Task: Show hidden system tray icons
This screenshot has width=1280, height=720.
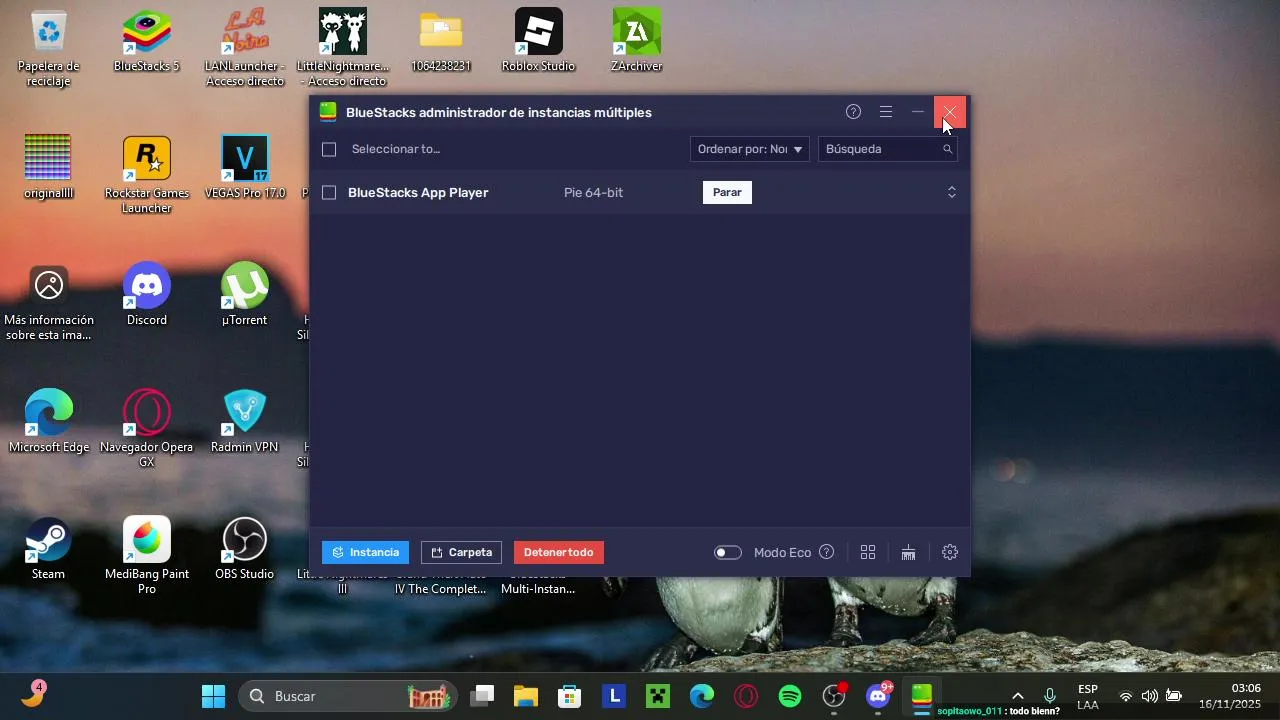Action: [x=1017, y=696]
